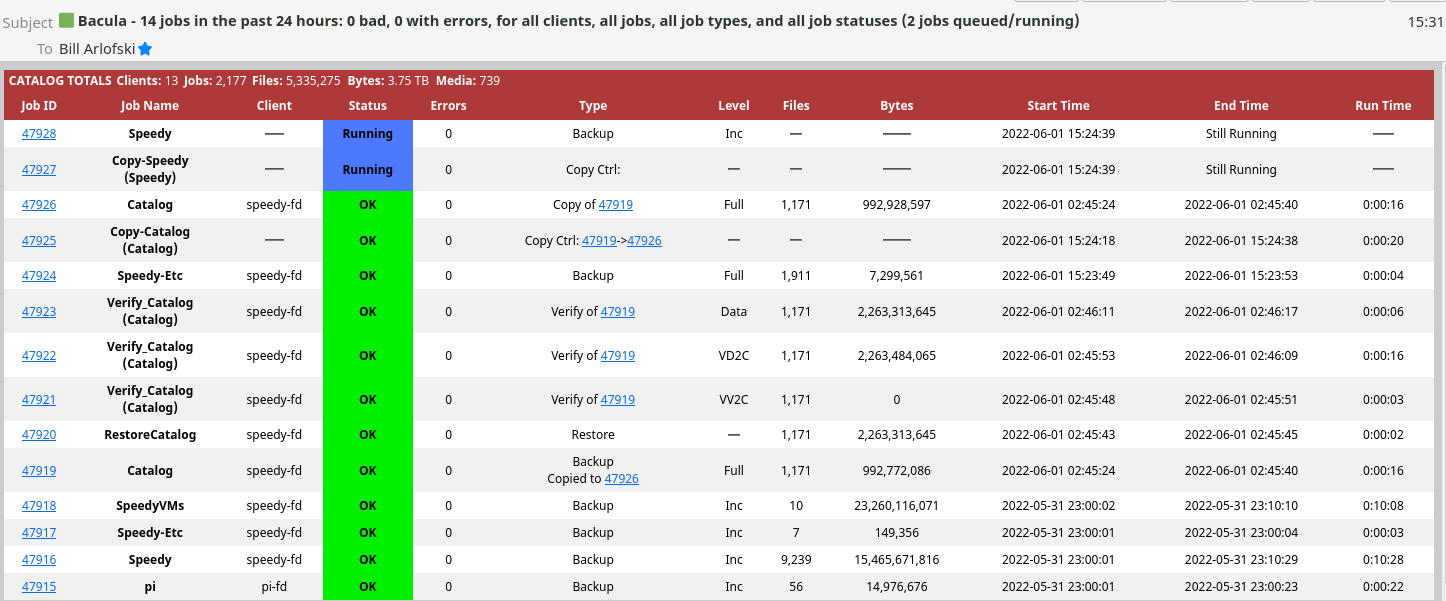1446x601 pixels.
Task: Click the CATALOG TOTALS summary line
Action: tap(254, 81)
